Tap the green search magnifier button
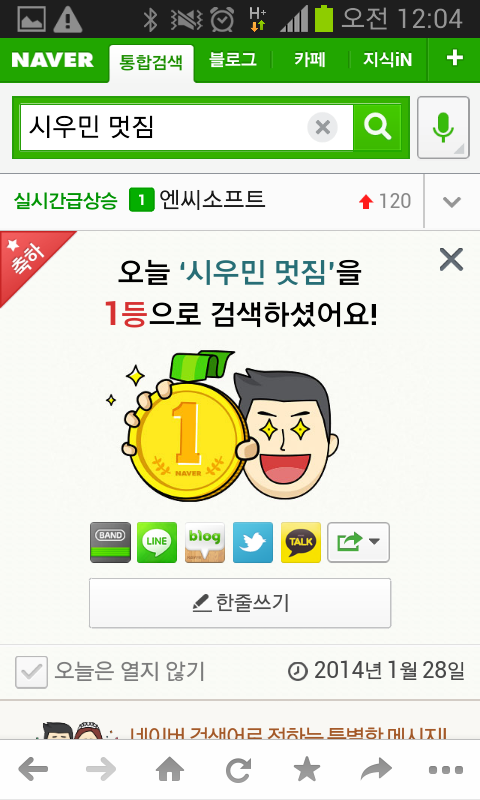The image size is (480, 800). (377, 127)
